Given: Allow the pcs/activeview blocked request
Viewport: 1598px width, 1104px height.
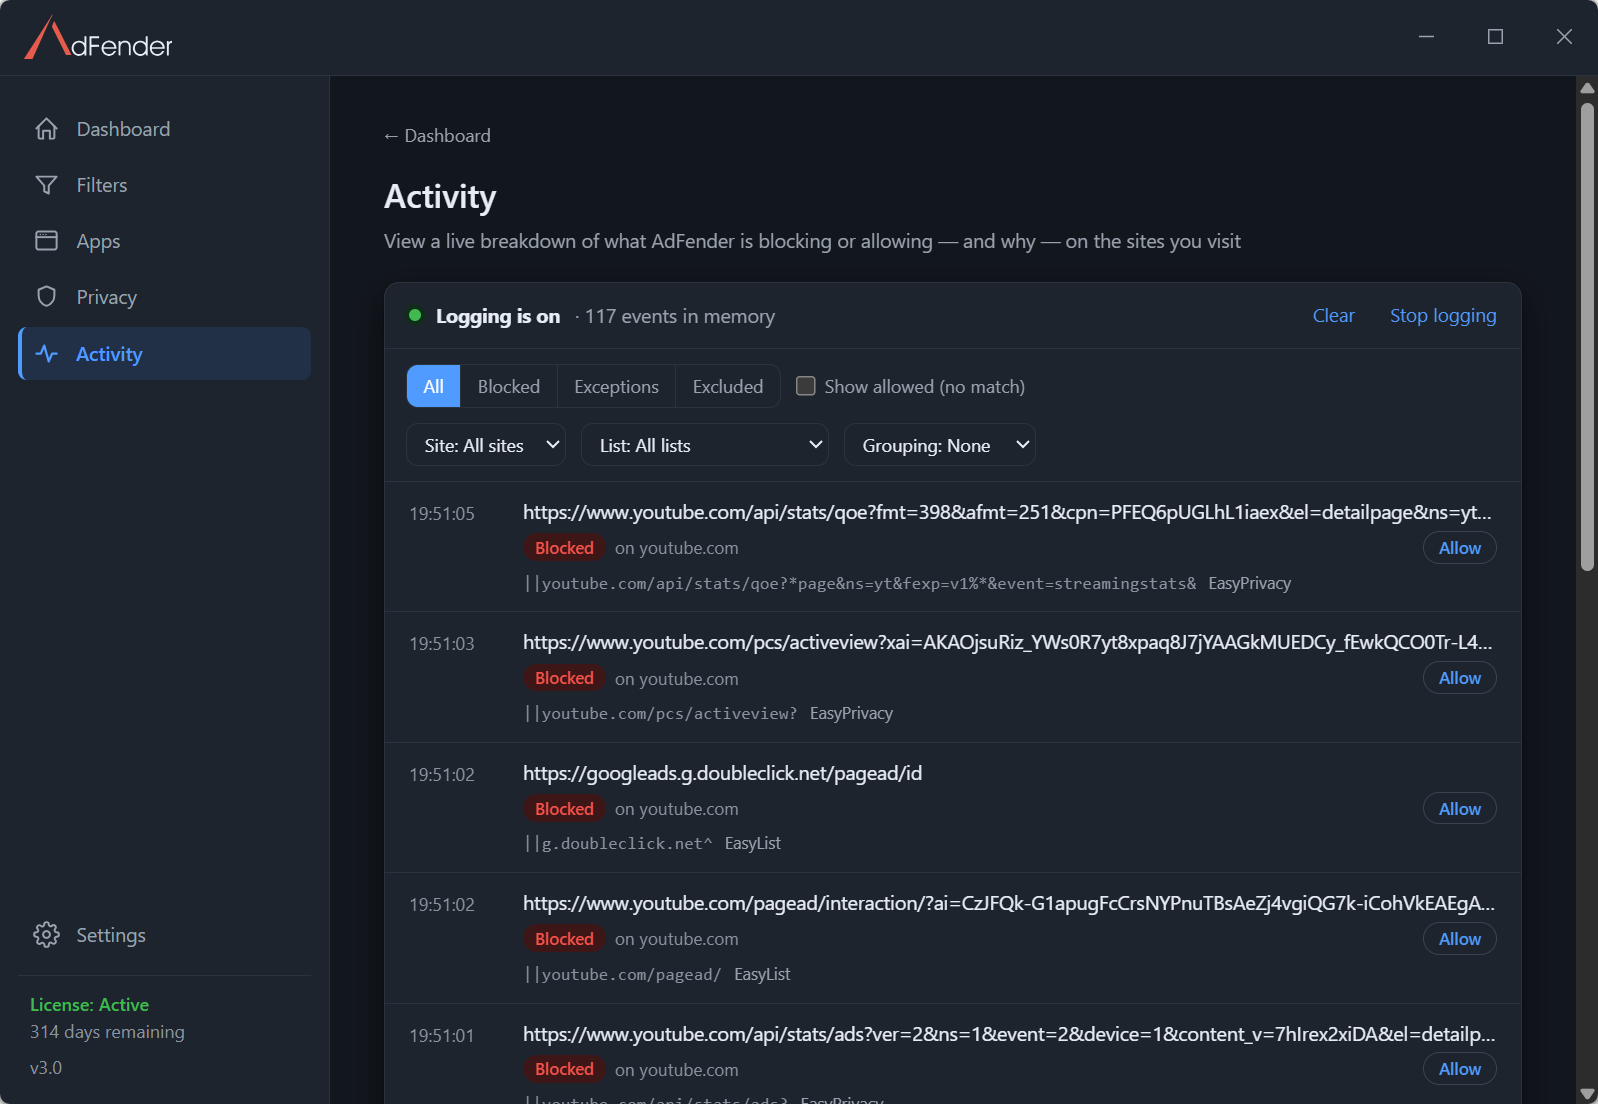Looking at the screenshot, I should click(x=1460, y=678).
